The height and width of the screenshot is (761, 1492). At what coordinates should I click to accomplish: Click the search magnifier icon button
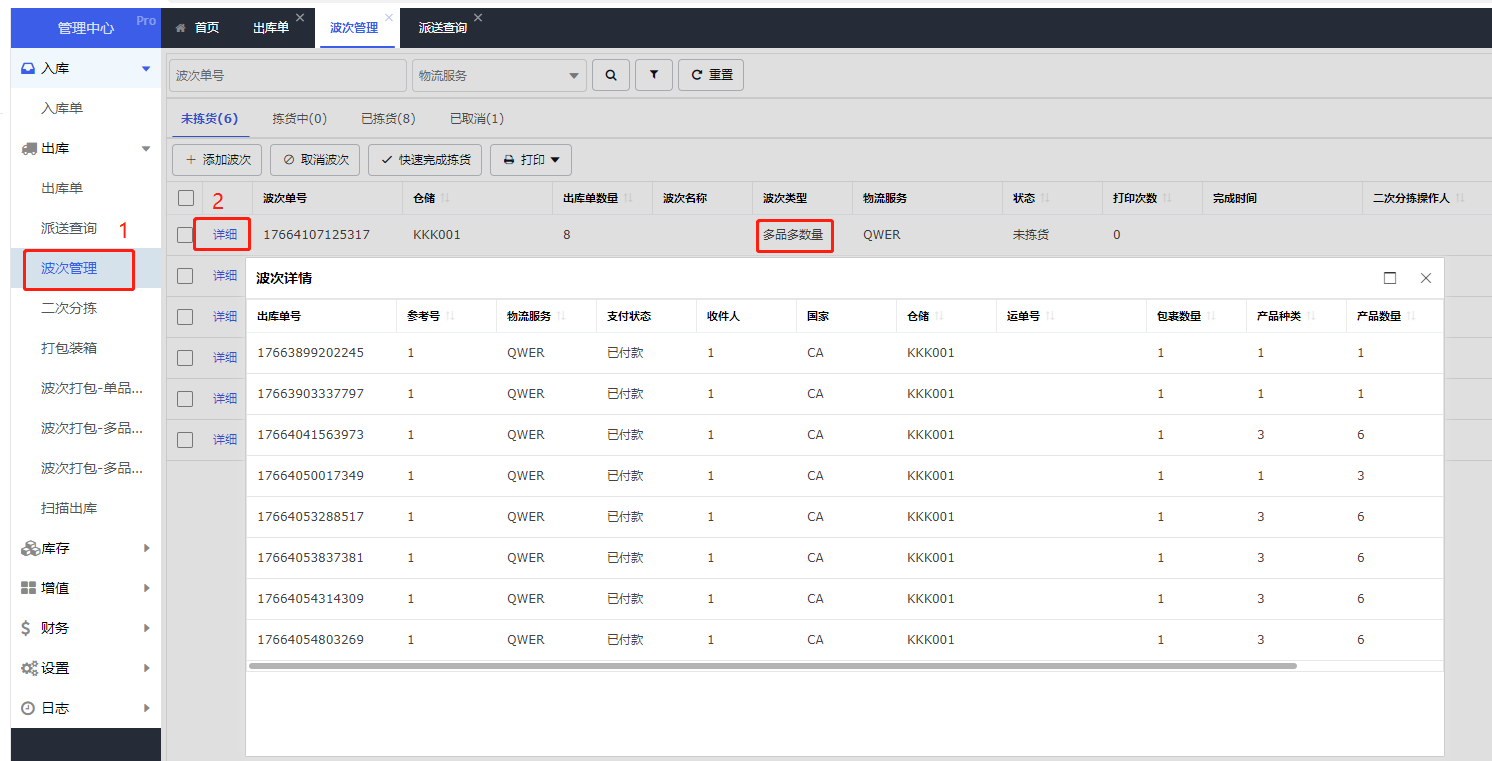click(x=611, y=75)
